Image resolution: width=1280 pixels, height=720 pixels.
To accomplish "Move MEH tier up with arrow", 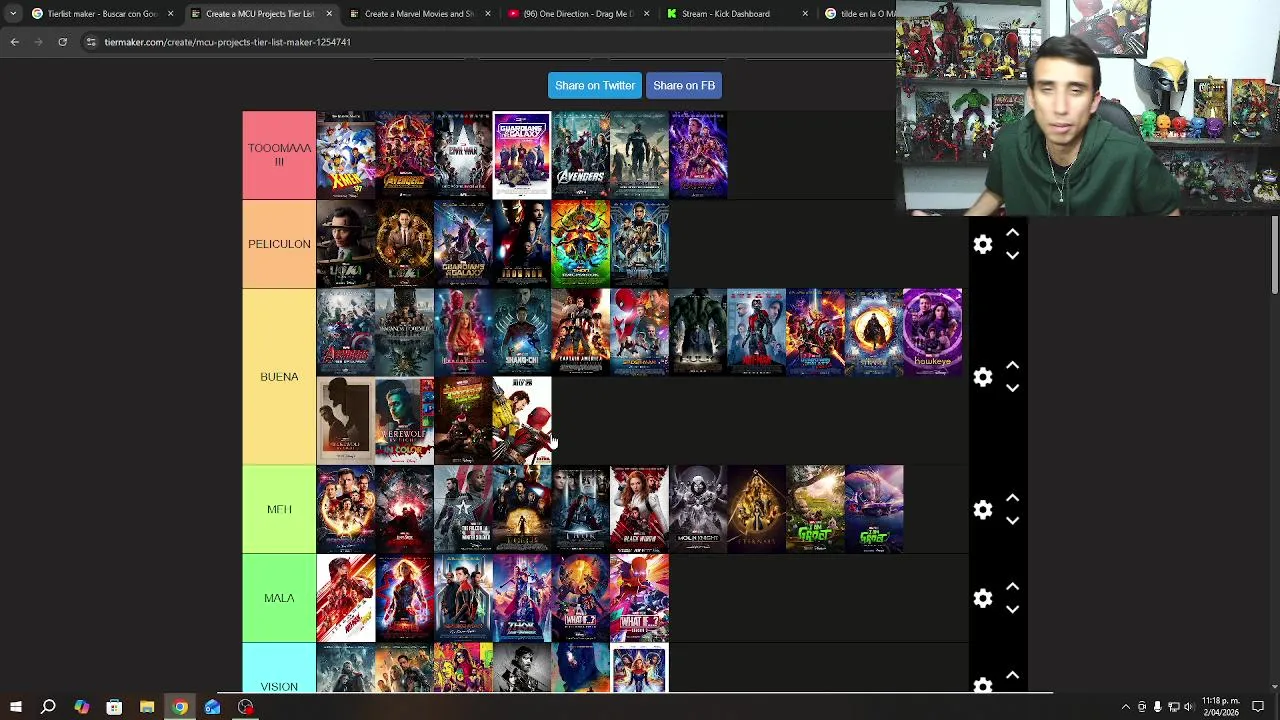I will [1012, 498].
